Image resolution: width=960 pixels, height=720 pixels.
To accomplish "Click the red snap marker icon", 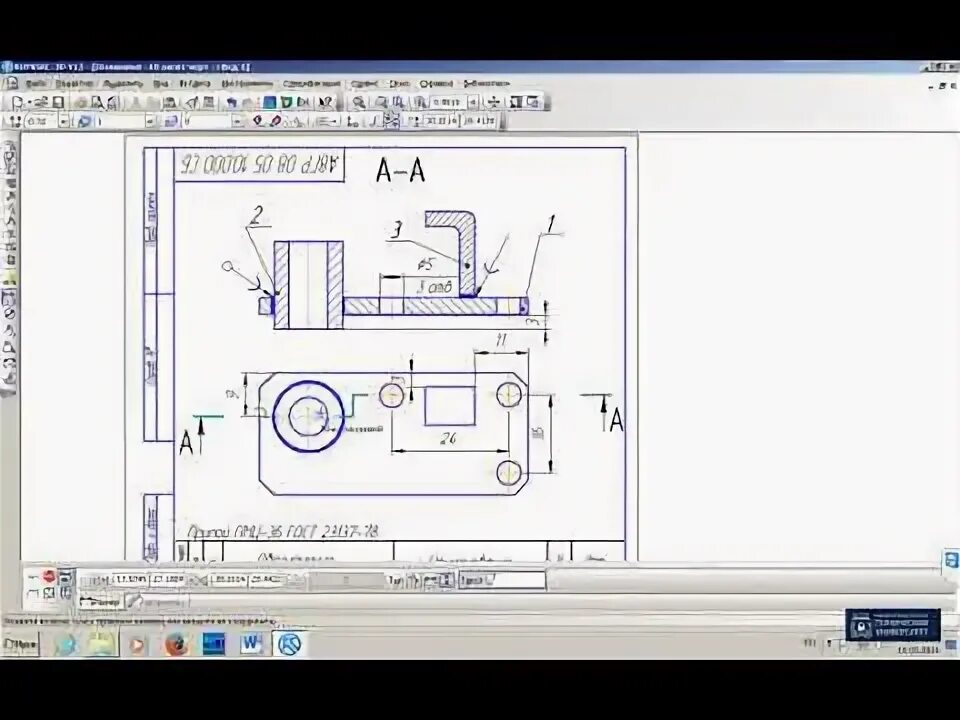I will coord(258,121).
